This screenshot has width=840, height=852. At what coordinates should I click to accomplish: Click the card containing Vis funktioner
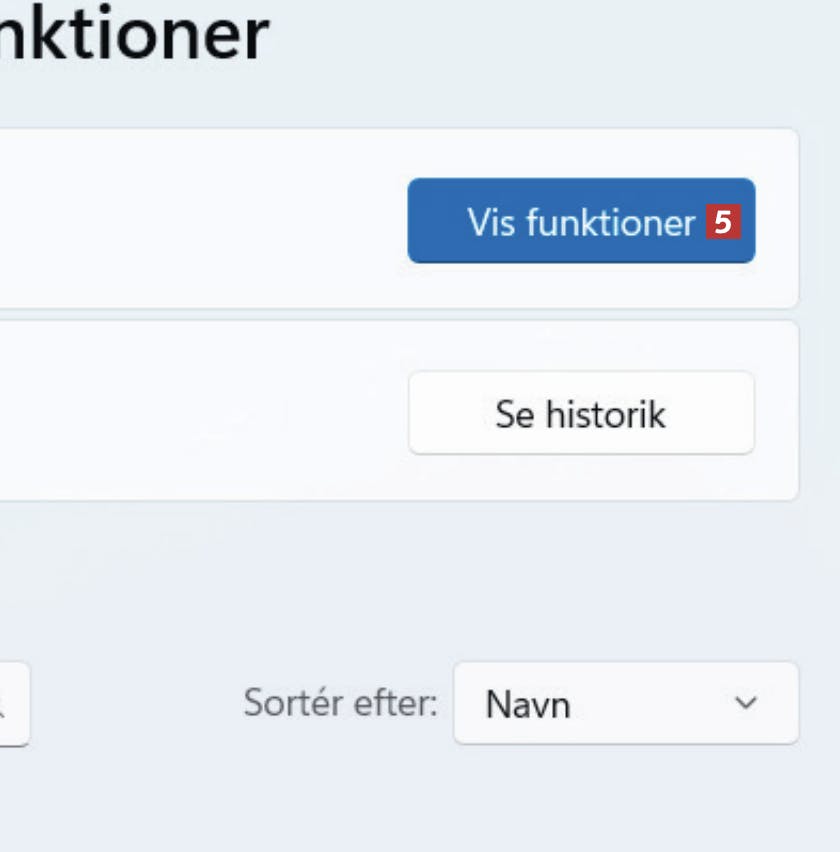click(x=200, y=220)
